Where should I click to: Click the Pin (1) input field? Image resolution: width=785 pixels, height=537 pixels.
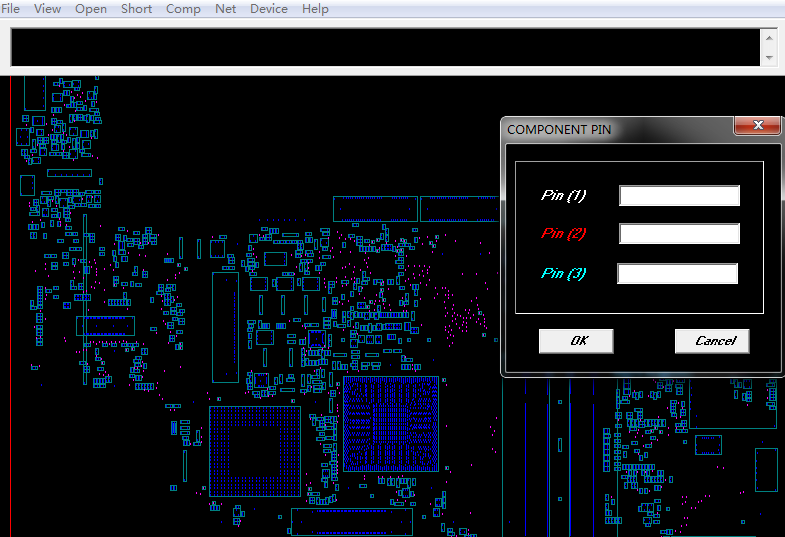coord(679,196)
